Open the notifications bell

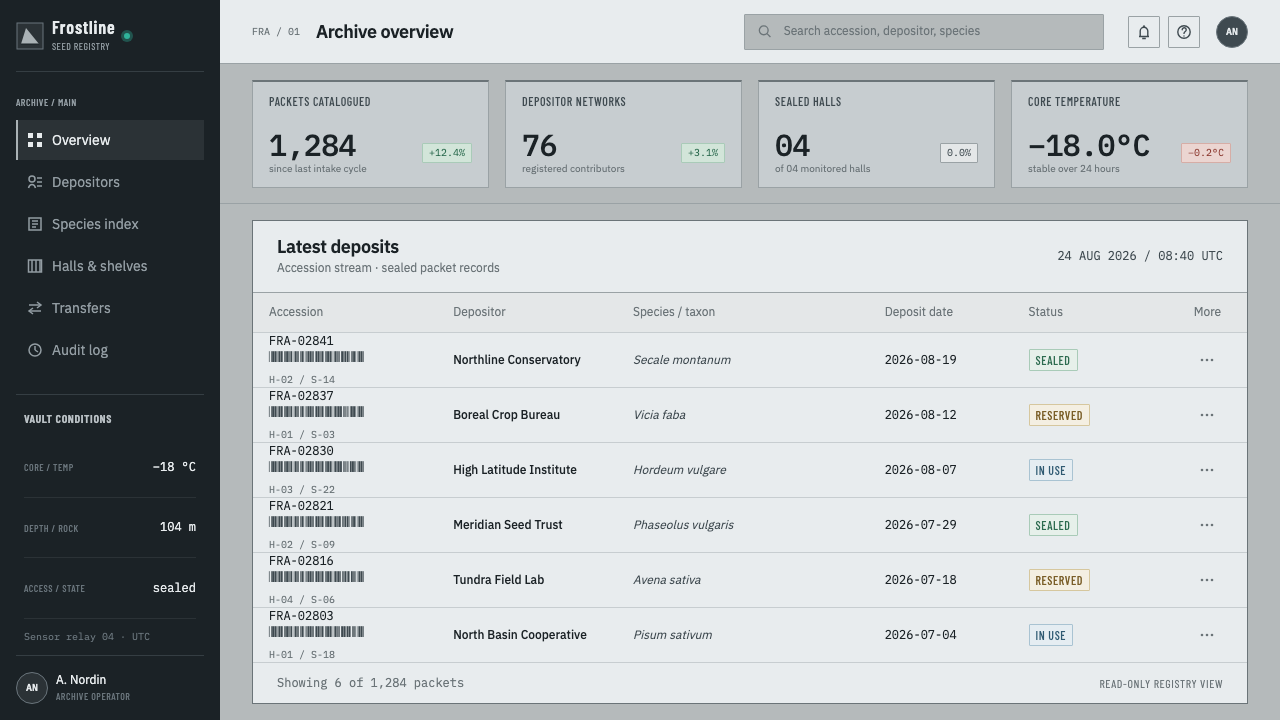(x=1144, y=32)
